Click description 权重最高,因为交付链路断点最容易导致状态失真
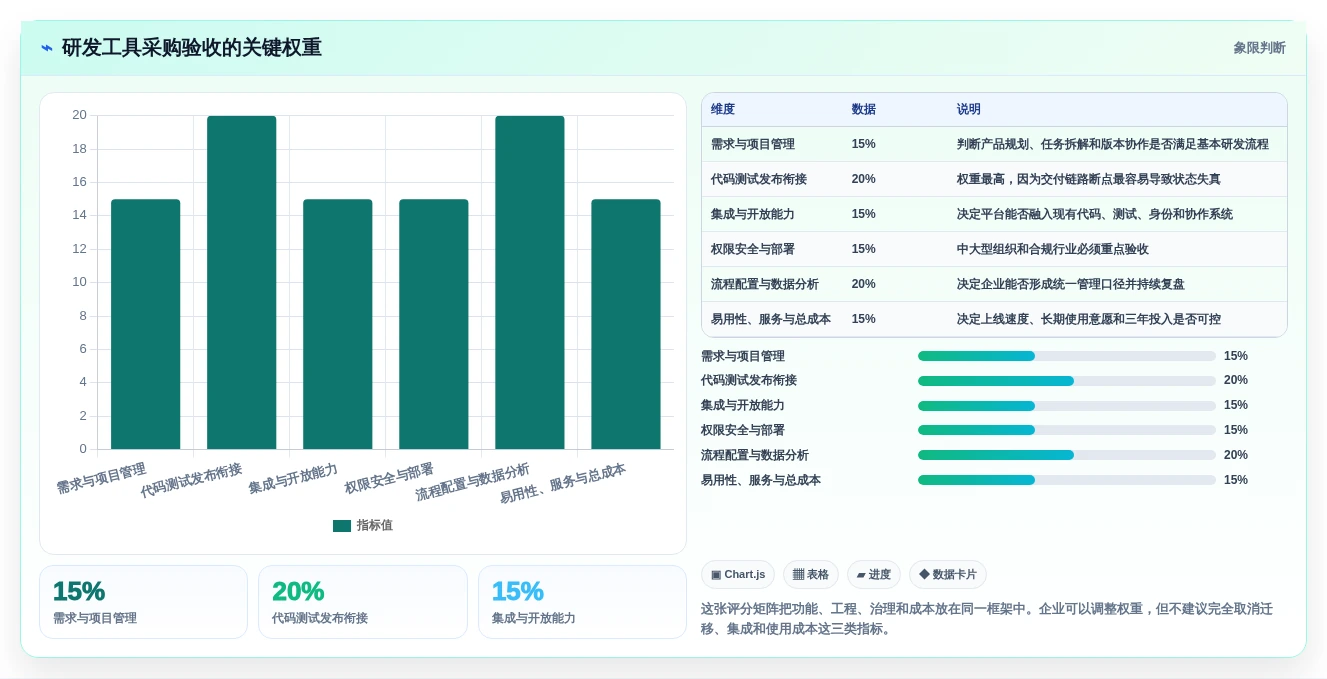Screen dimensions: 1327x679 (1089, 179)
